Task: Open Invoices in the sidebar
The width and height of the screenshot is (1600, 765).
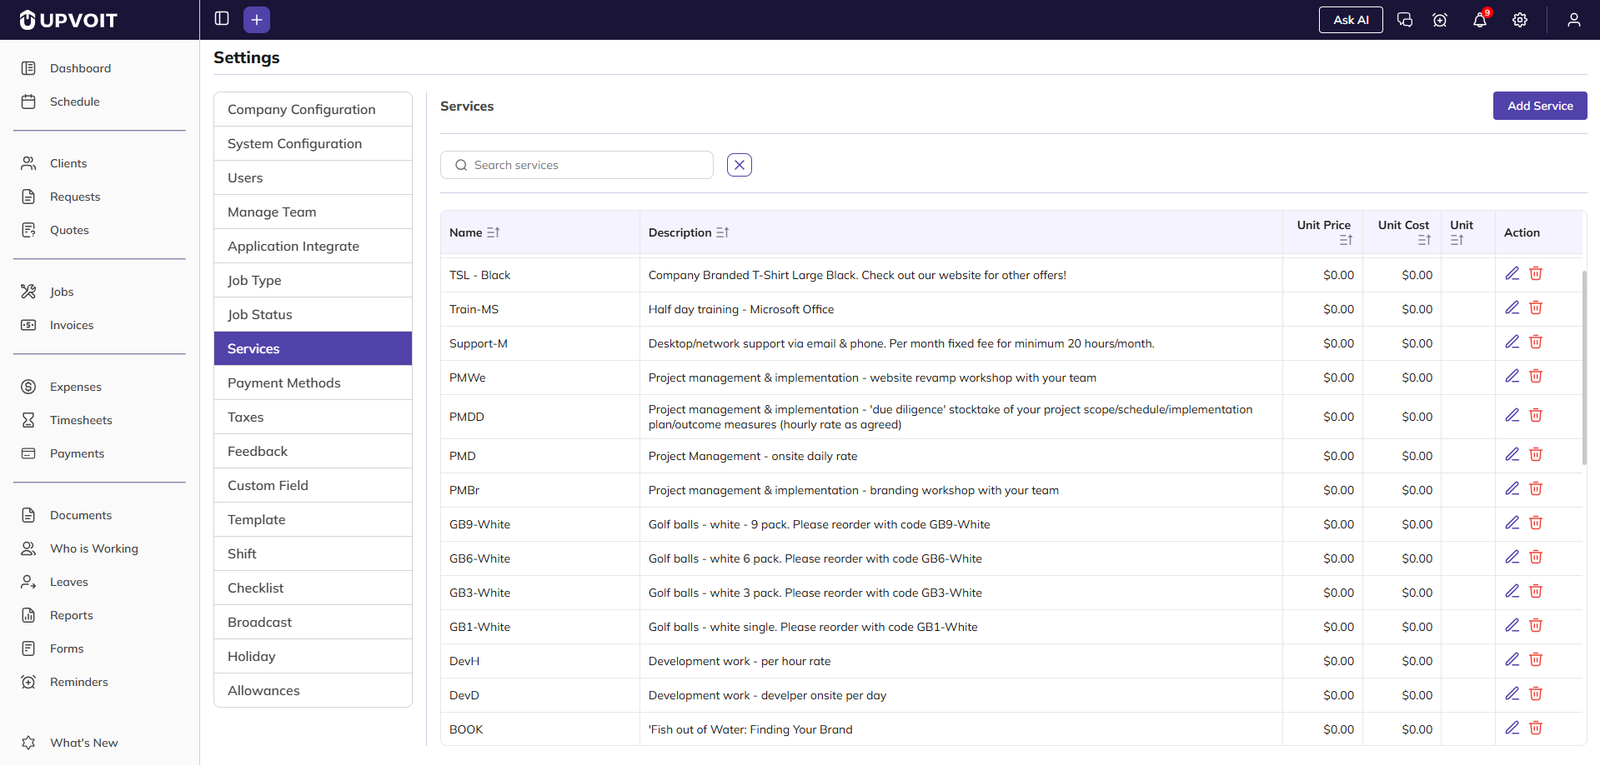Action: [x=71, y=325]
